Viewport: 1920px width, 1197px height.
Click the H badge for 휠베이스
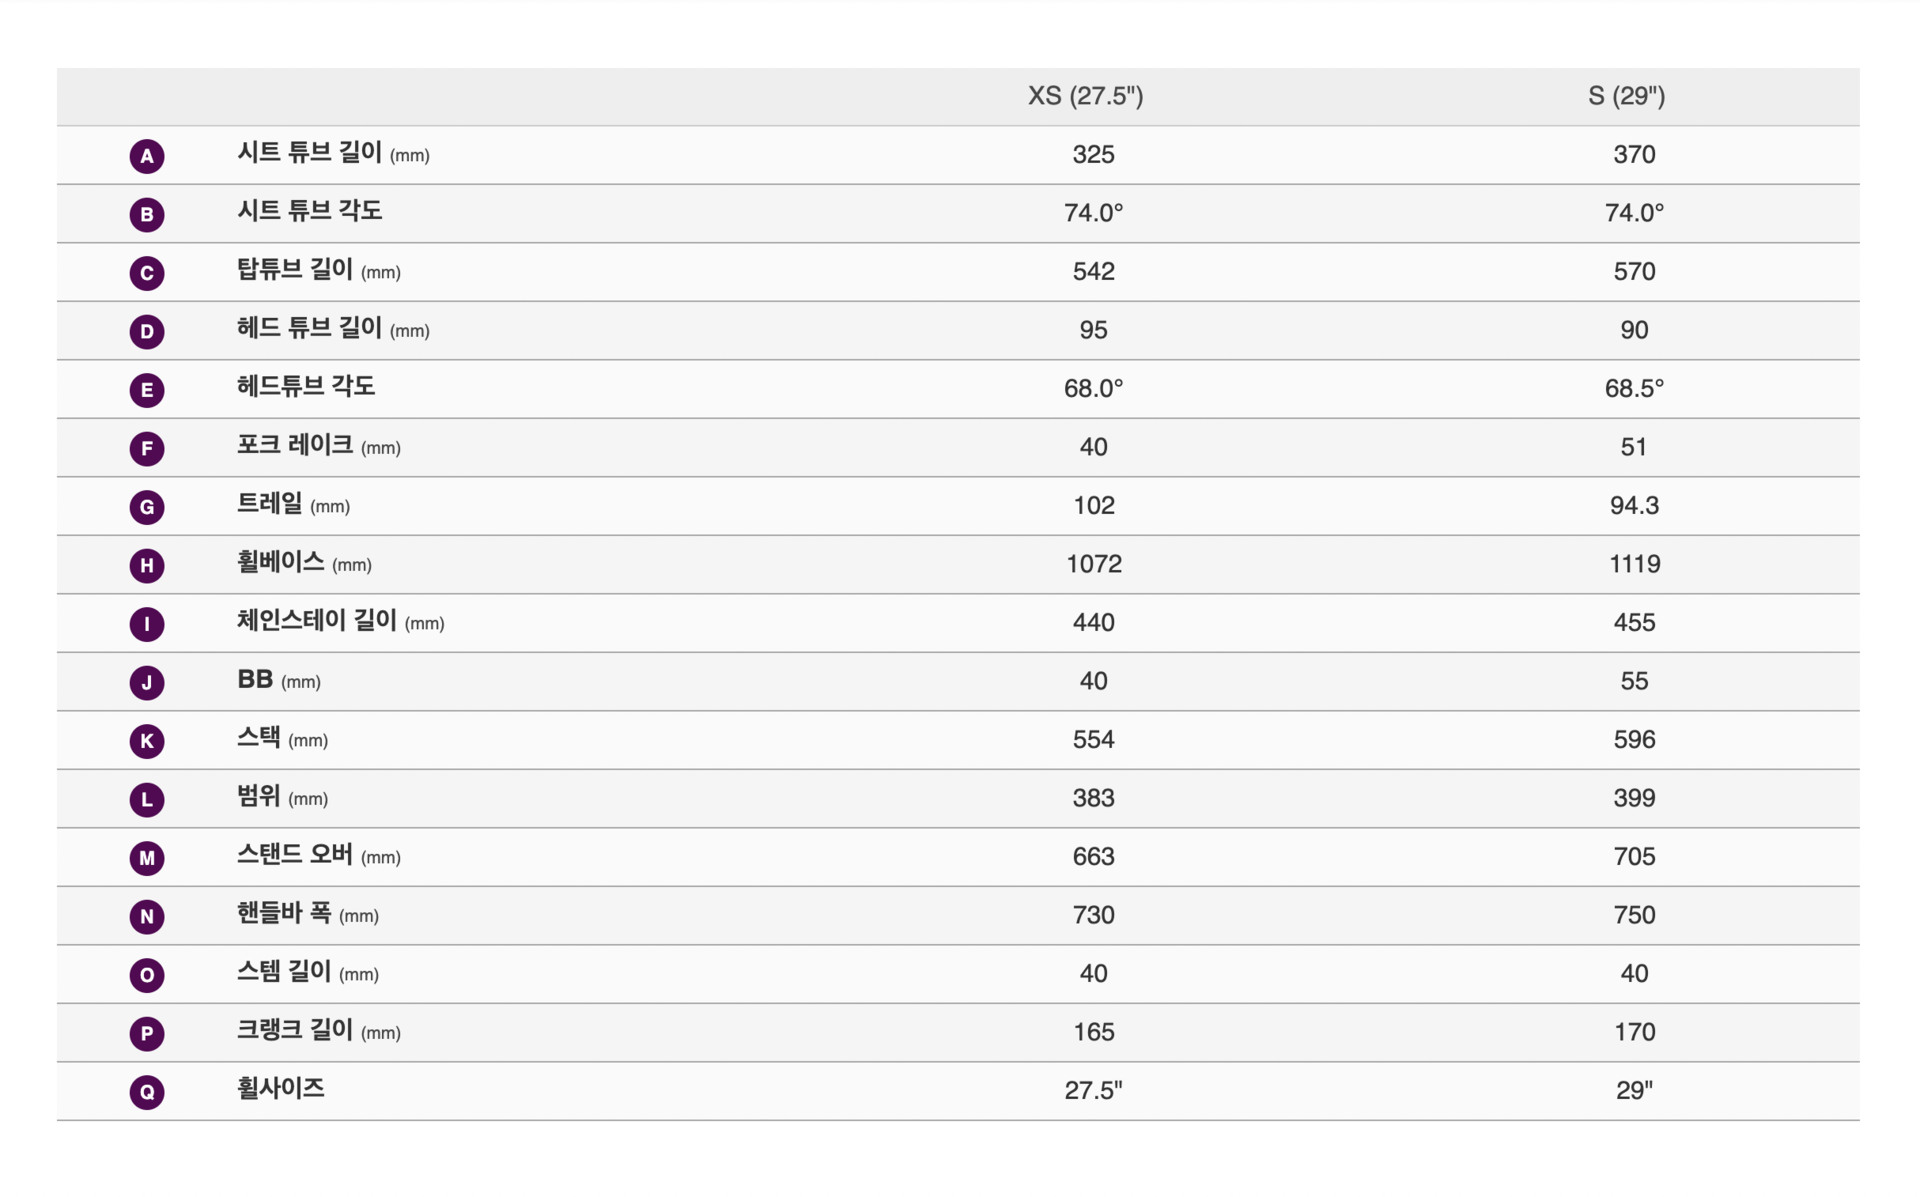coord(147,565)
